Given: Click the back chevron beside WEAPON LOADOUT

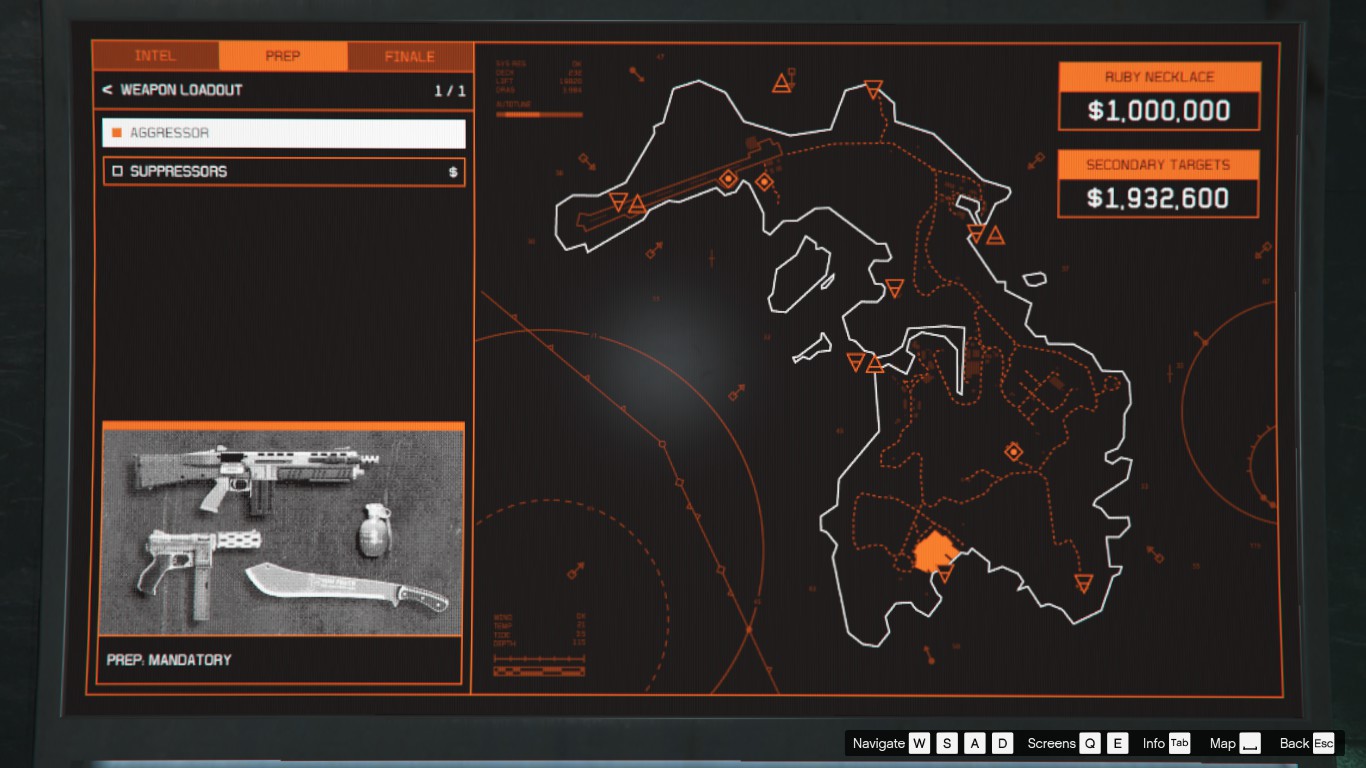Looking at the screenshot, I should click(107, 90).
